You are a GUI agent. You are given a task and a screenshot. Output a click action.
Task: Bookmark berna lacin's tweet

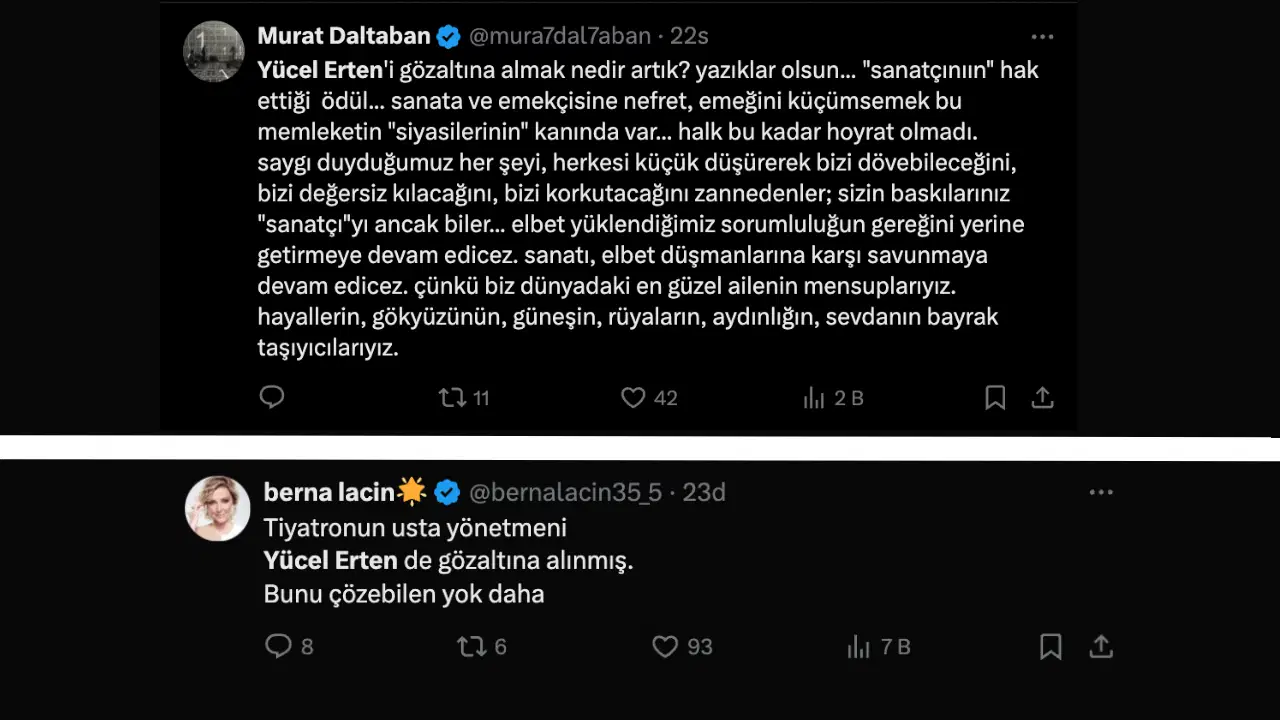click(x=1050, y=646)
